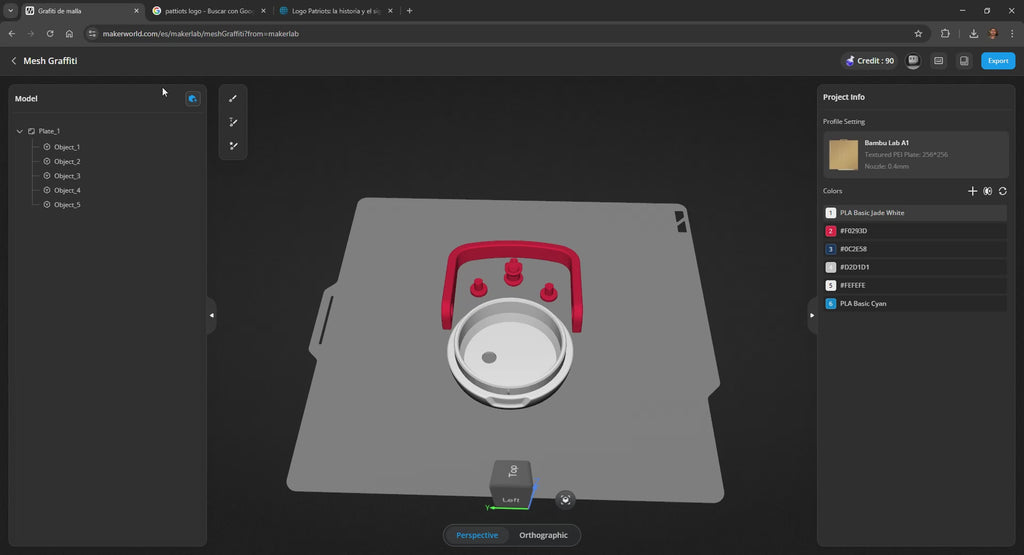Image resolution: width=1024 pixels, height=555 pixels.
Task: Select Object_5 in the model tree
Action: (67, 205)
